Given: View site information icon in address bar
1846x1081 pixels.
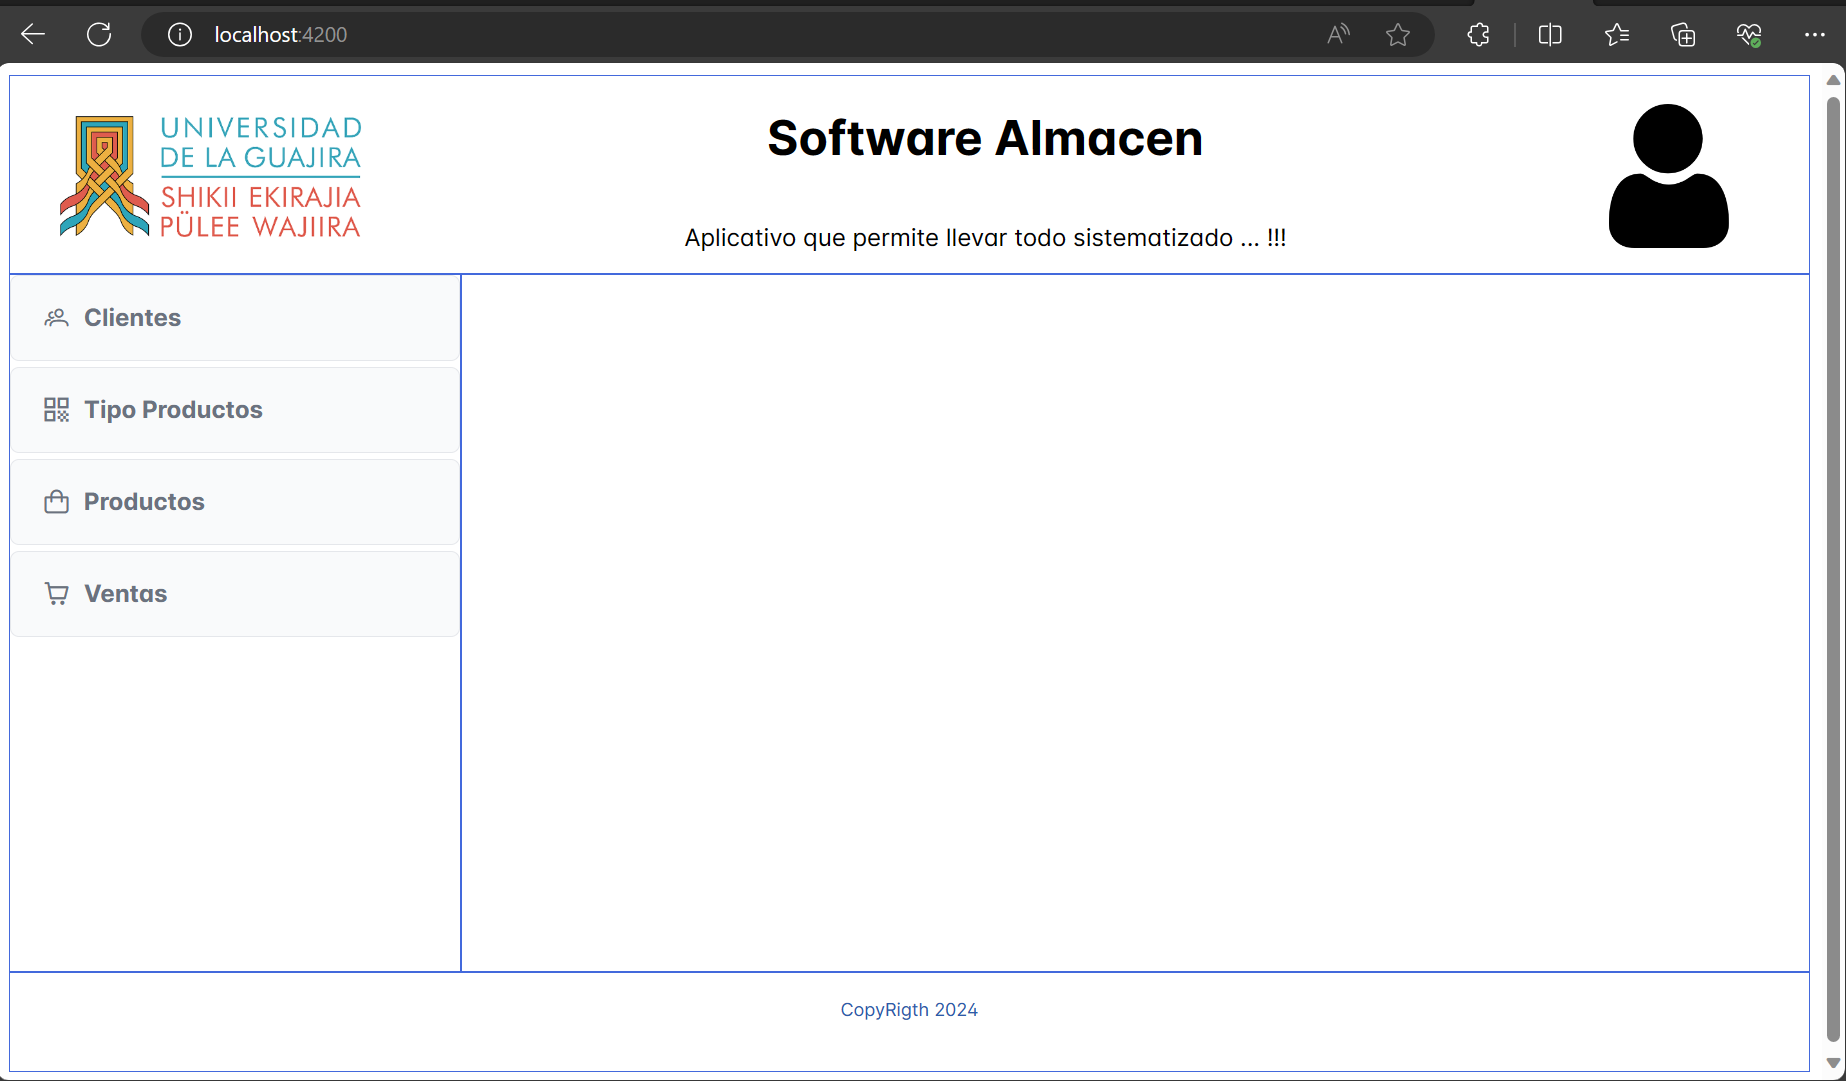Looking at the screenshot, I should [x=180, y=35].
